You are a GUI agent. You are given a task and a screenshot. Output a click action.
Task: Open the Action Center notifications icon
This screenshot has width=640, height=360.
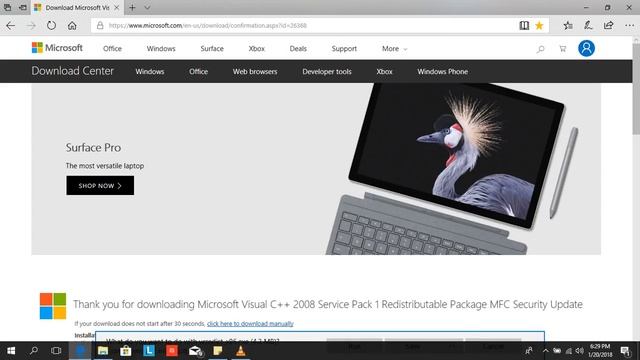(x=625, y=351)
